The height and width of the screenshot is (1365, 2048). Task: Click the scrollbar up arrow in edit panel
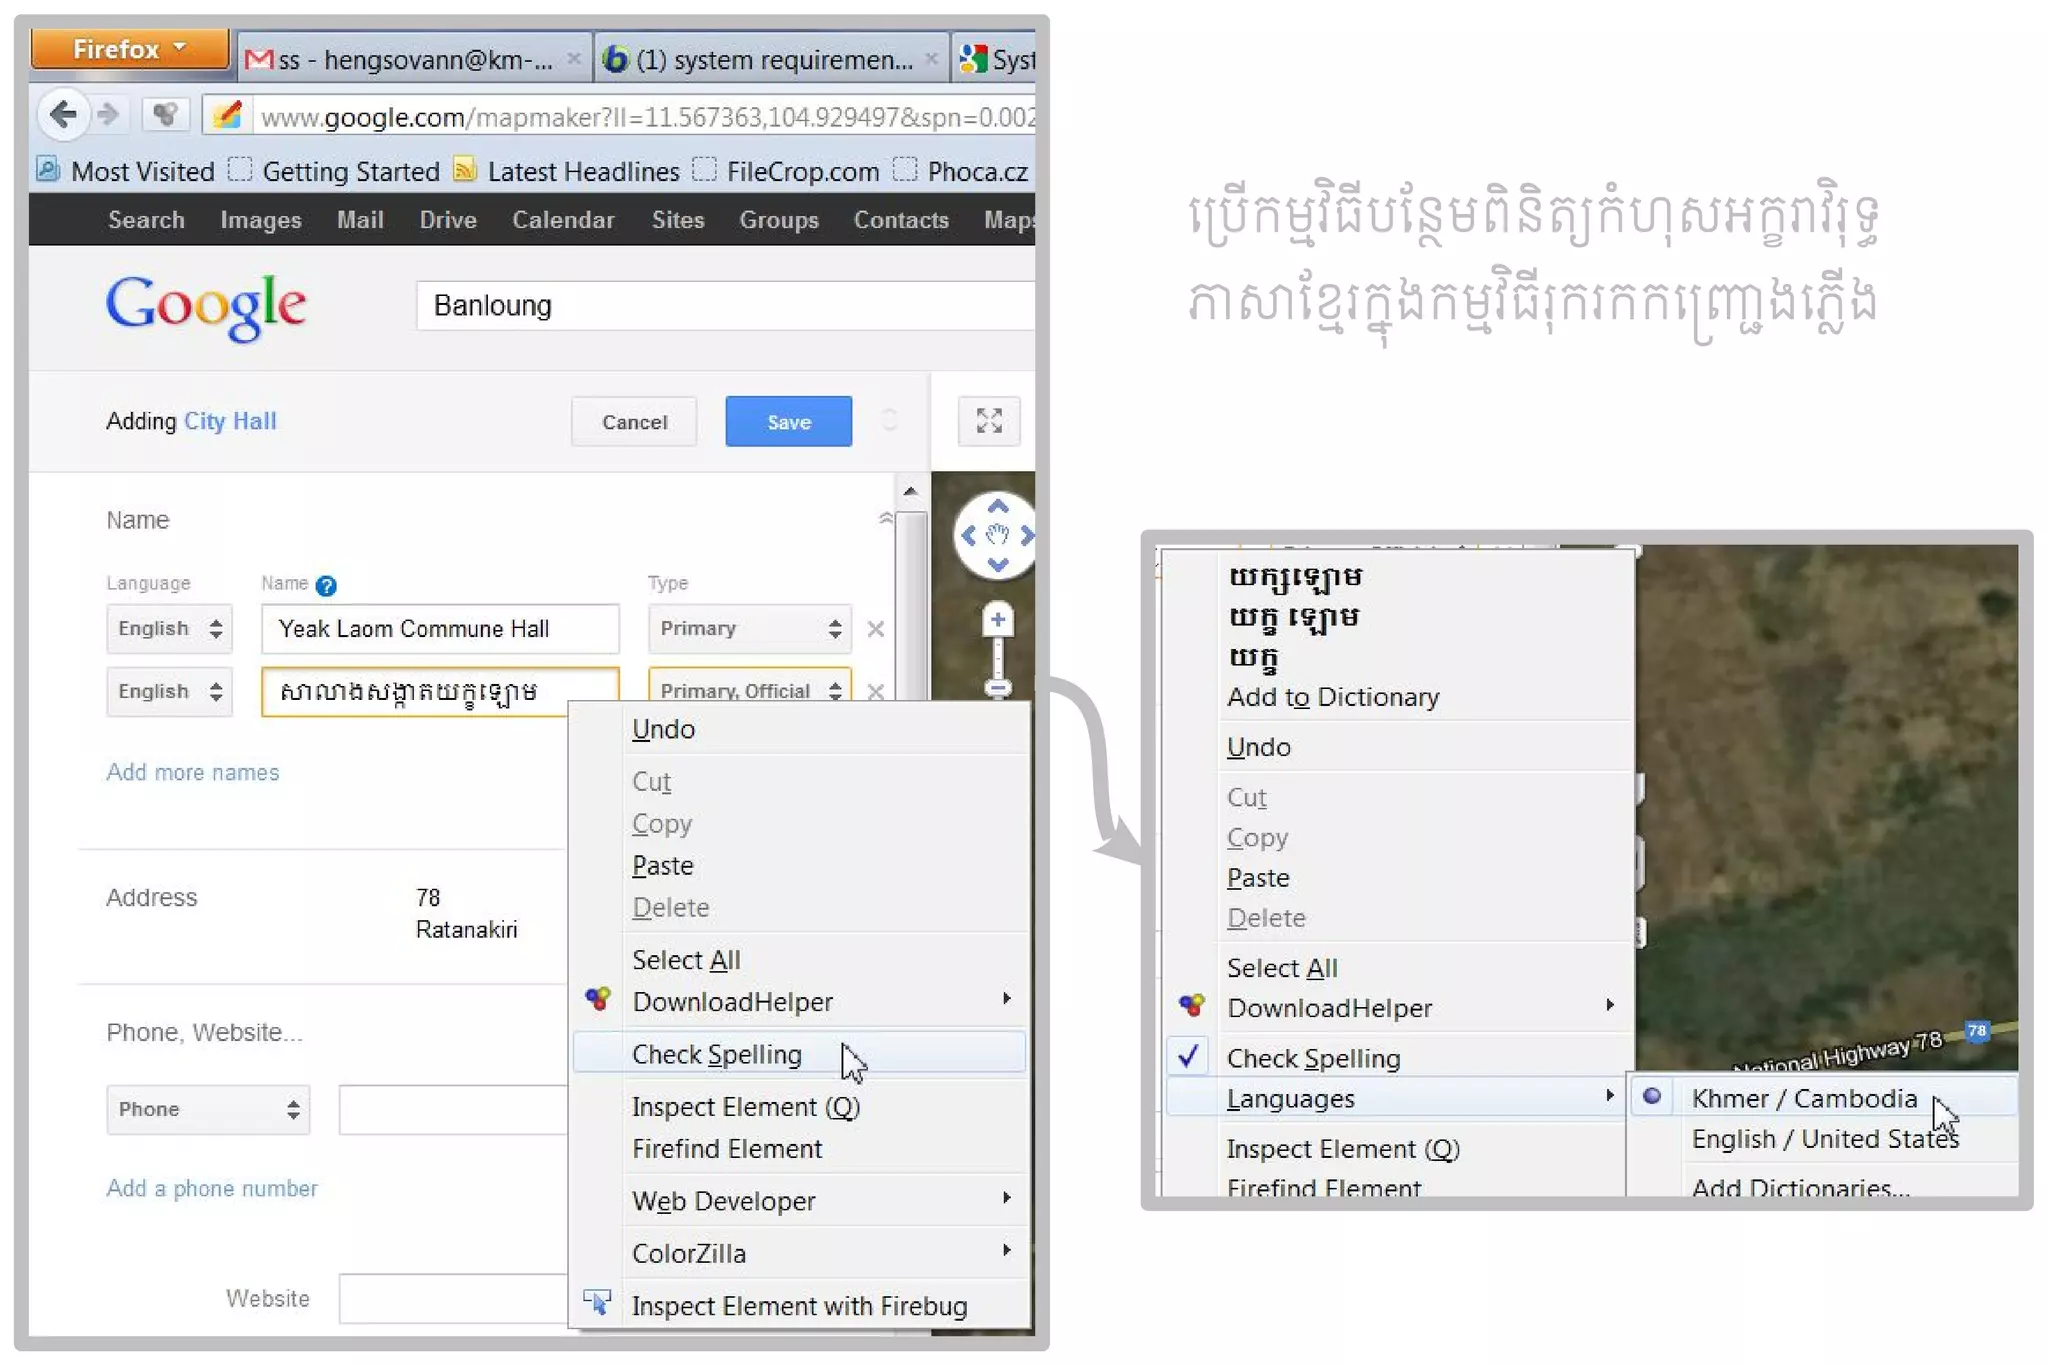[910, 491]
